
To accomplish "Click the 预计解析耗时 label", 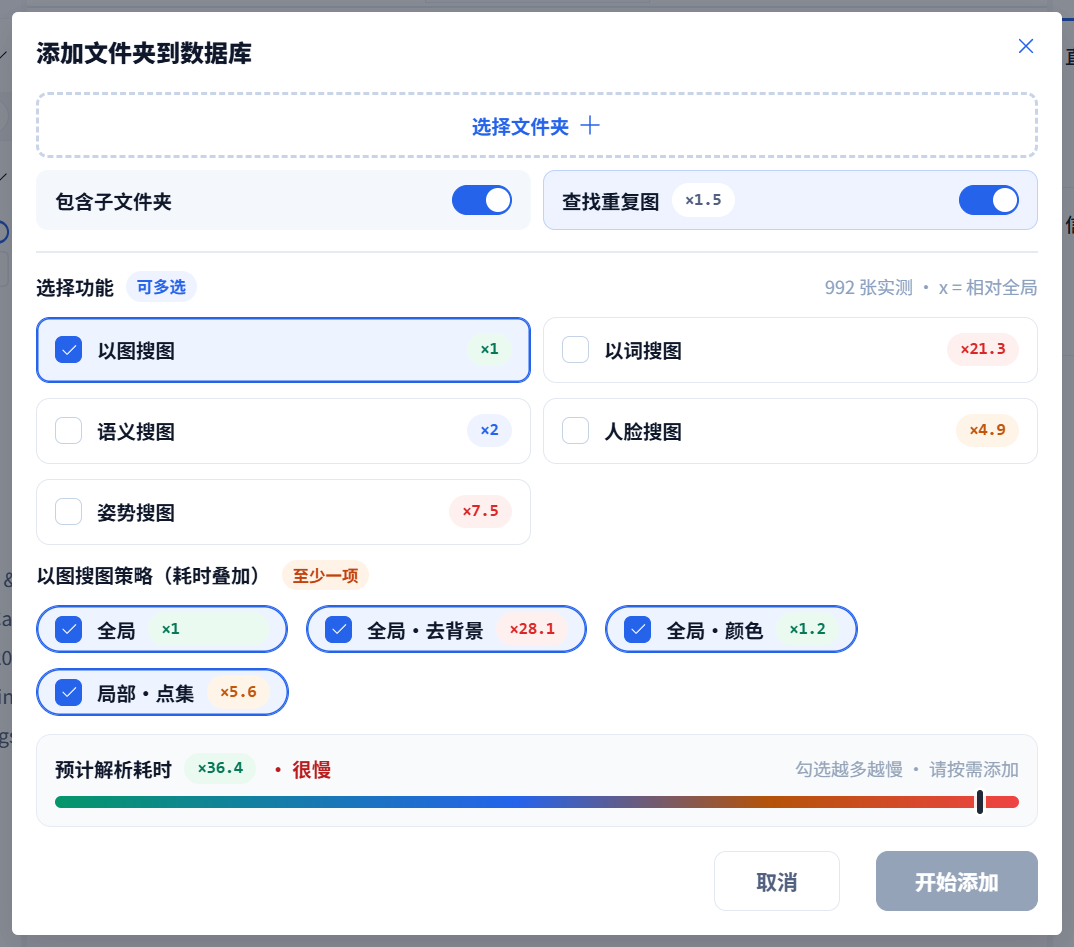I will [113, 770].
